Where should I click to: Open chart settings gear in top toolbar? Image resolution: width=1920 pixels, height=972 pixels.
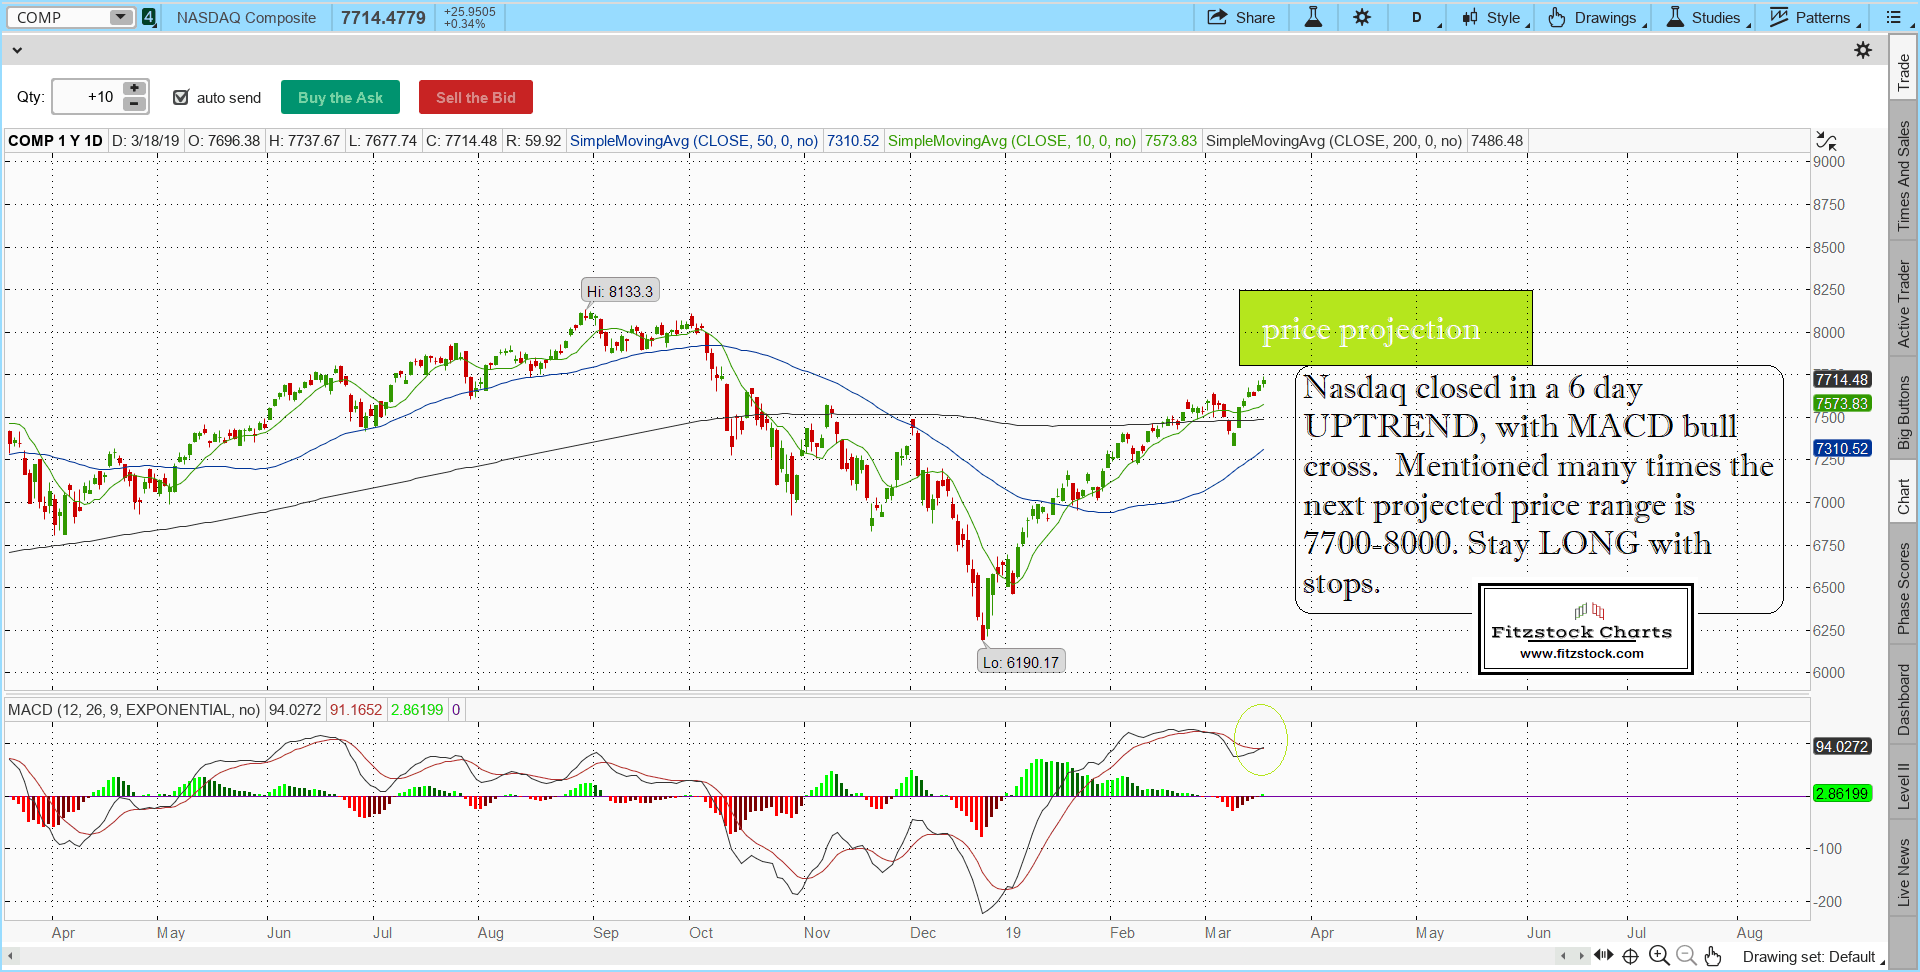click(1362, 17)
